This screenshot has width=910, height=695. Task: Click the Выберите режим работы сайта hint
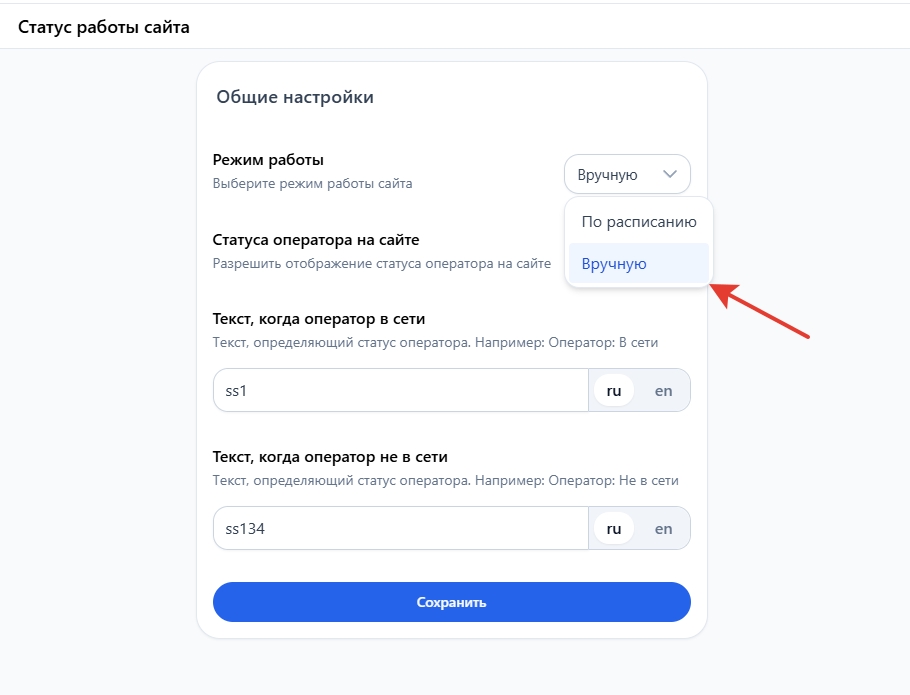[312, 184]
